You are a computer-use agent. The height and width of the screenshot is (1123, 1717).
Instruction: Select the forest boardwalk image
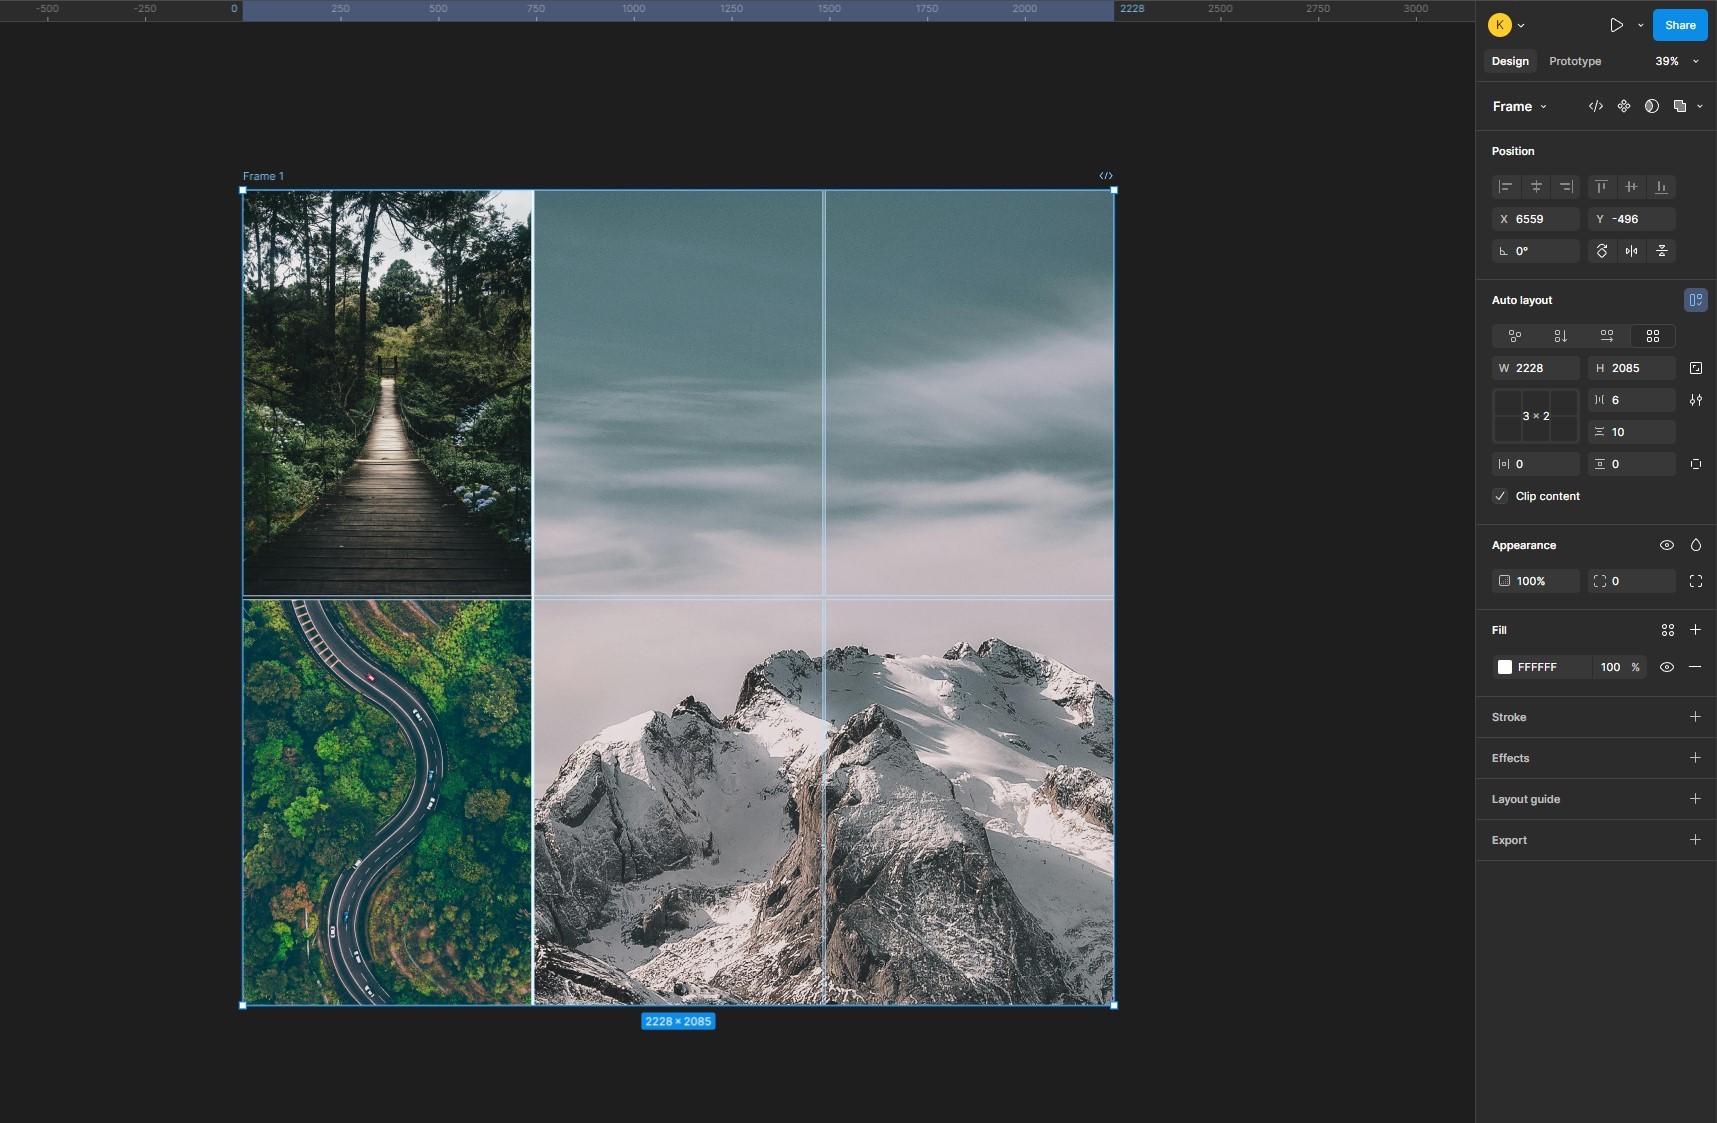(387, 393)
